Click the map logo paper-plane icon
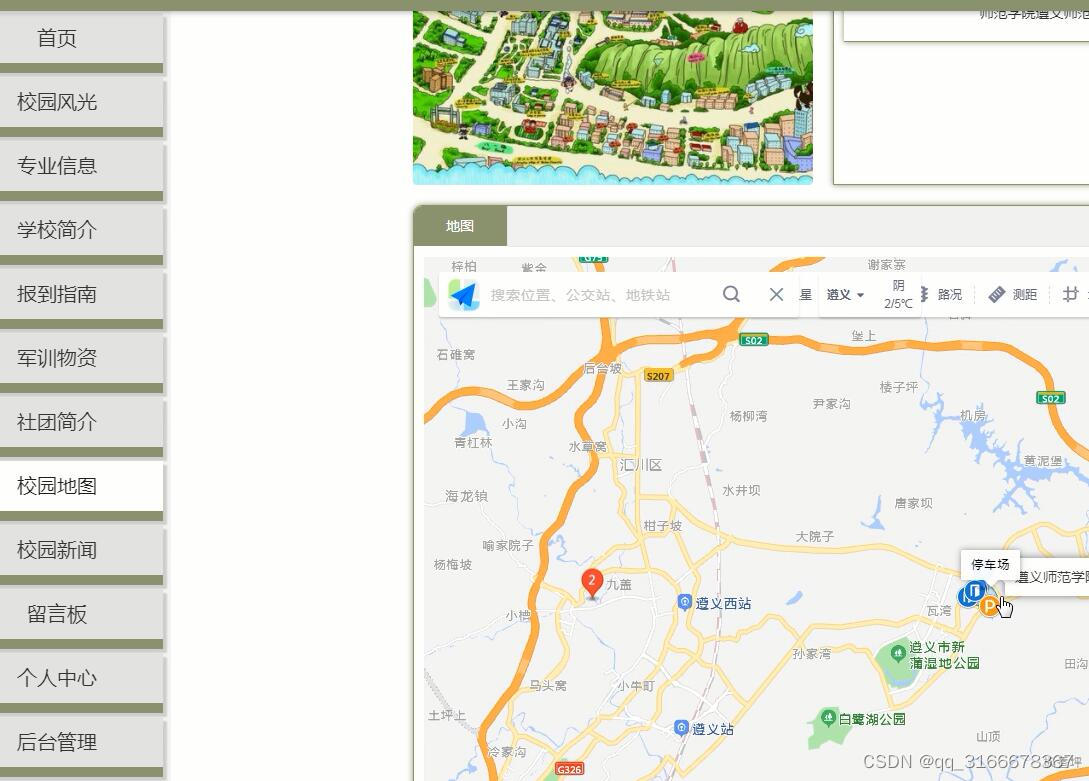This screenshot has width=1089, height=781. tap(462, 293)
